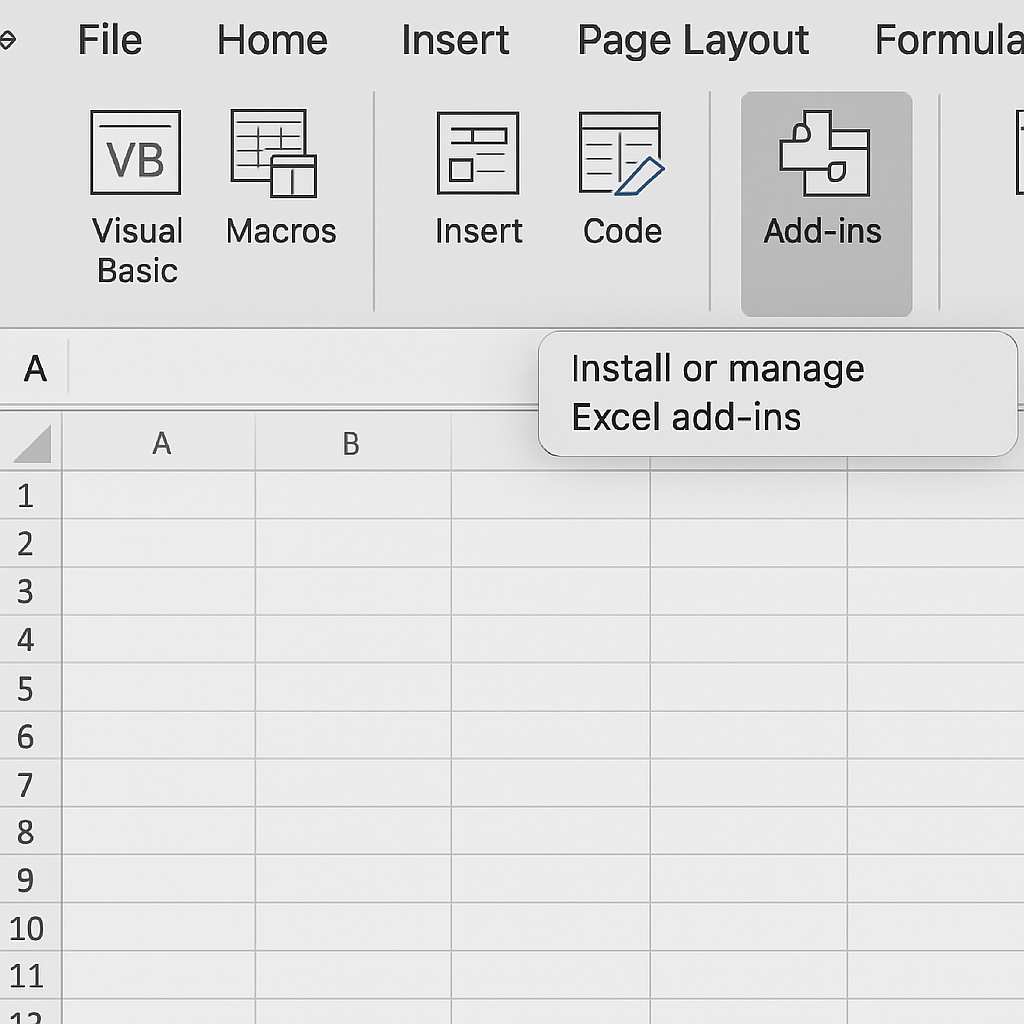Switch to the Insert ribbon tab
The image size is (1024, 1024).
pos(455,40)
